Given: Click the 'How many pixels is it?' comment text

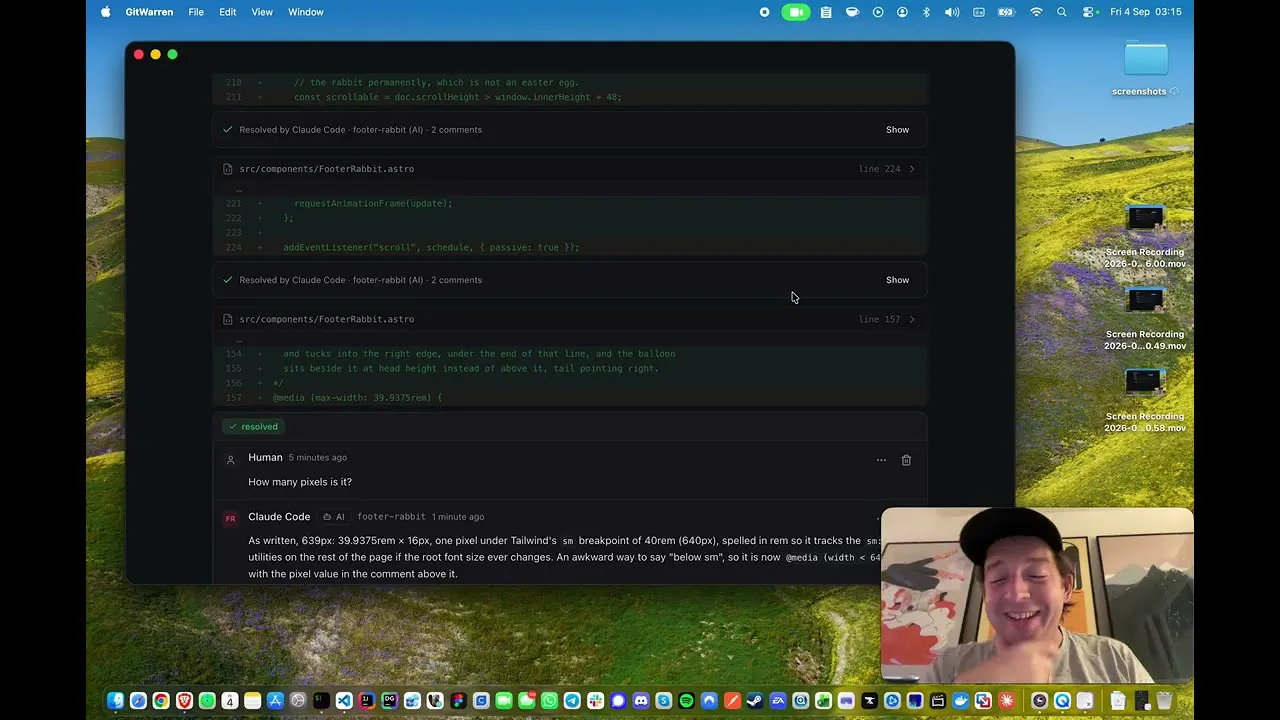Looking at the screenshot, I should 300,482.
